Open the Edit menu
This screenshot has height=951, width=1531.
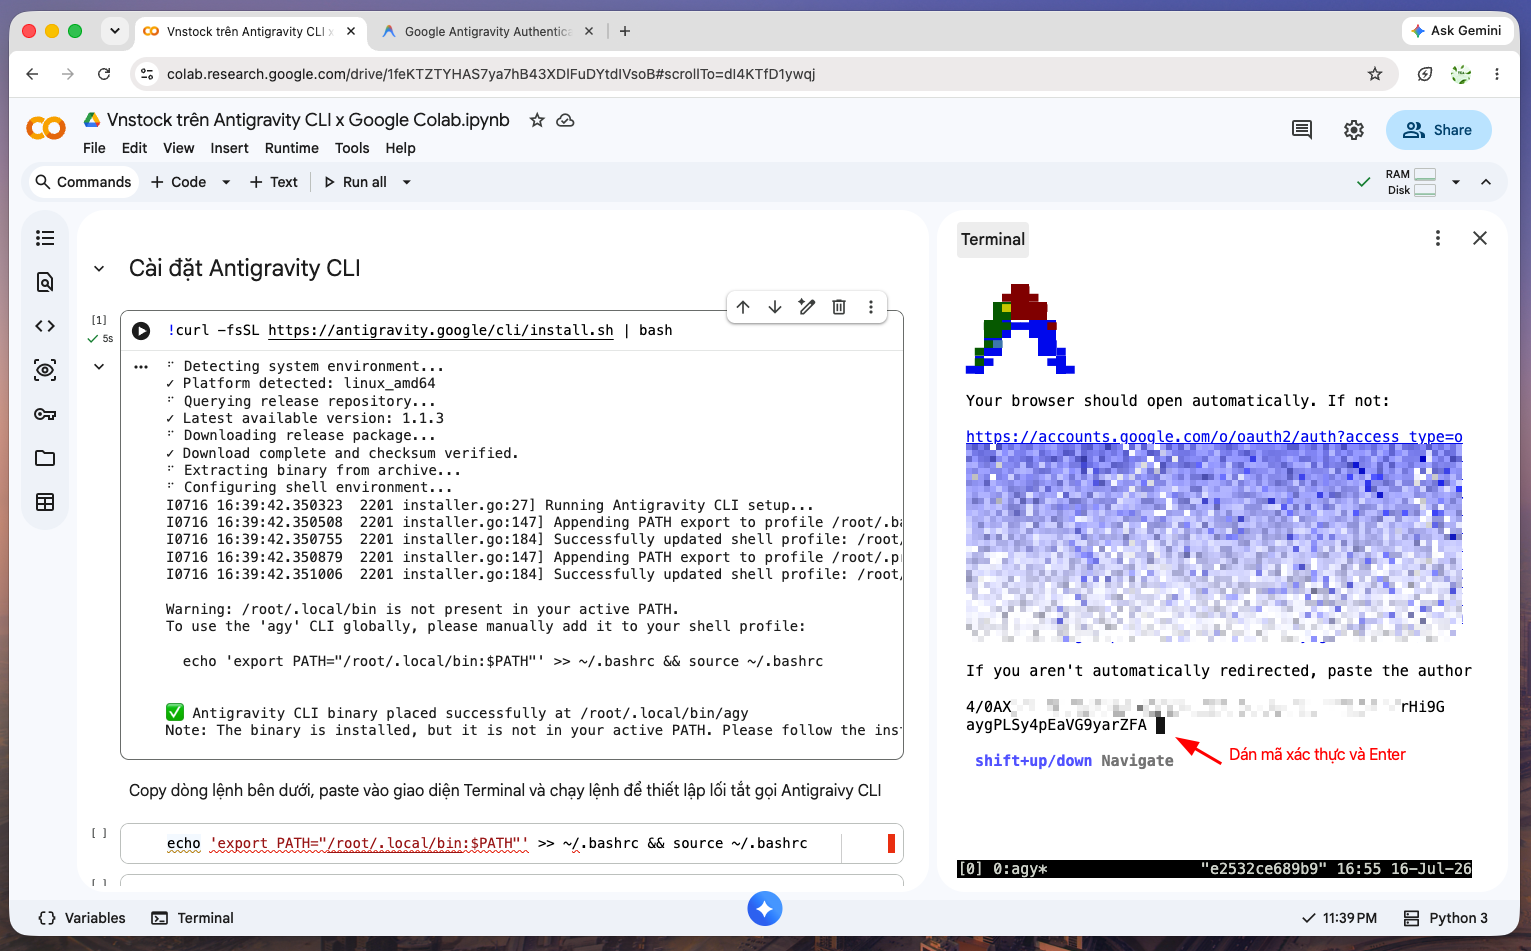pos(134,148)
